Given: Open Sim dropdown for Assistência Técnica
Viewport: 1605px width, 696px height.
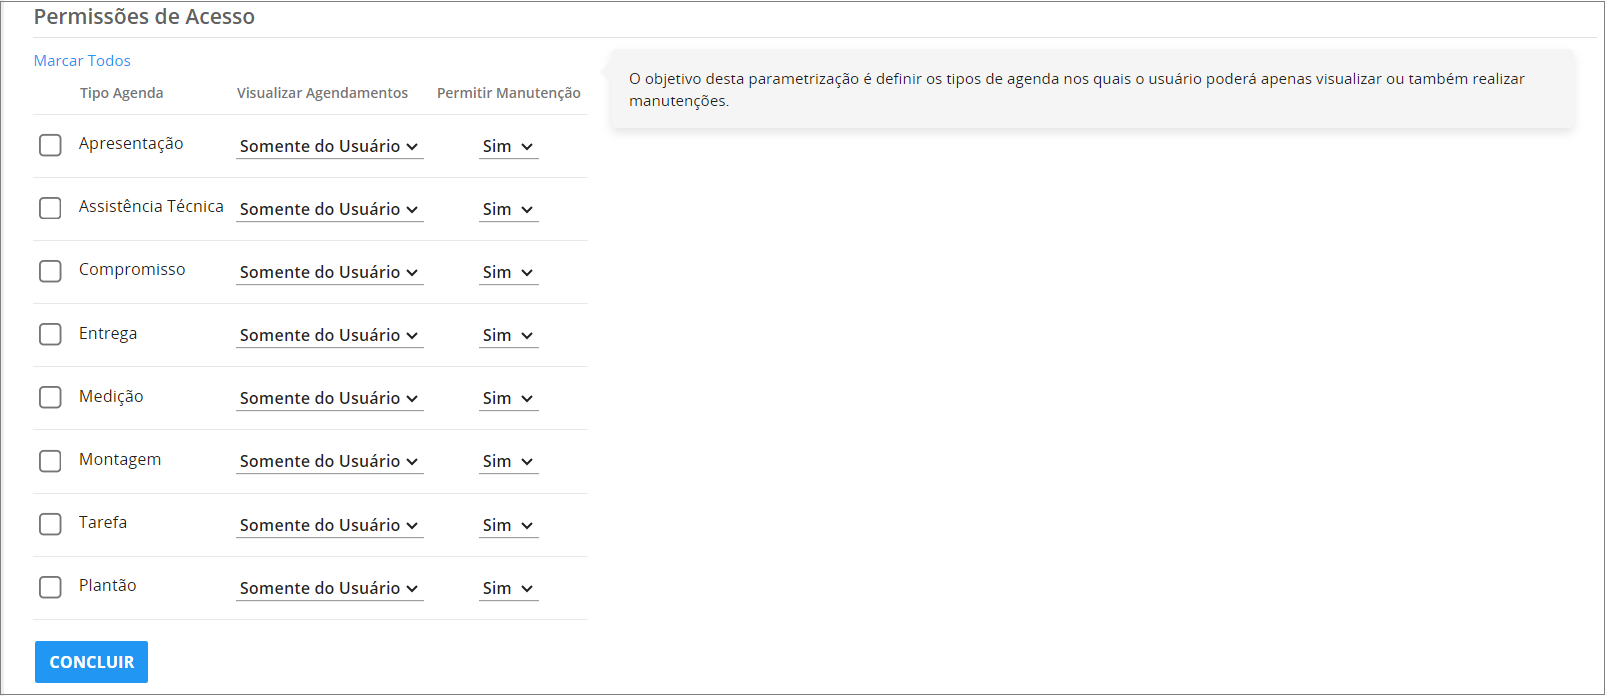Looking at the screenshot, I should (x=509, y=209).
